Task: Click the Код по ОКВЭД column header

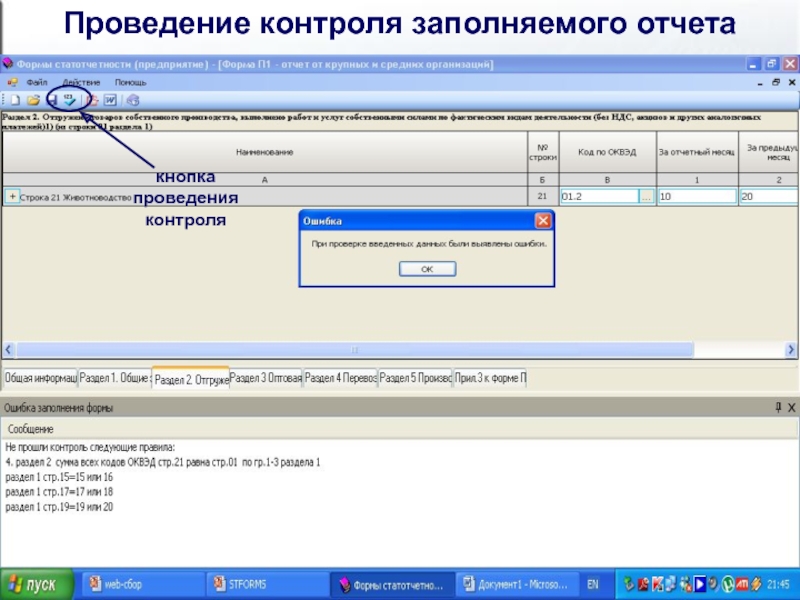Action: click(607, 152)
